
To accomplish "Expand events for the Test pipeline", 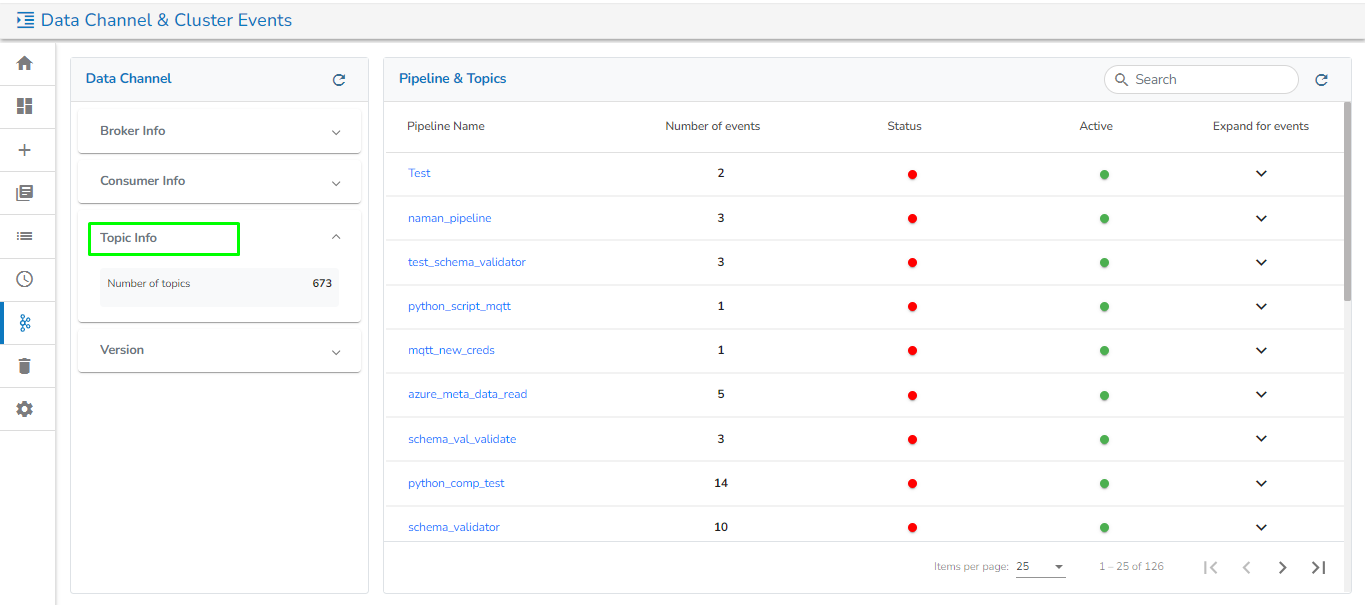I will click(x=1261, y=174).
